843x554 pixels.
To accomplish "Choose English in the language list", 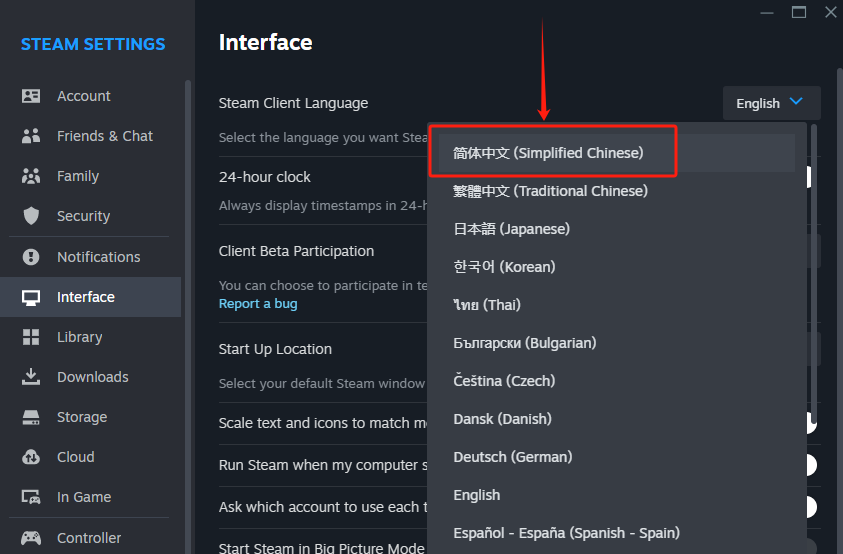I will tap(617, 495).
